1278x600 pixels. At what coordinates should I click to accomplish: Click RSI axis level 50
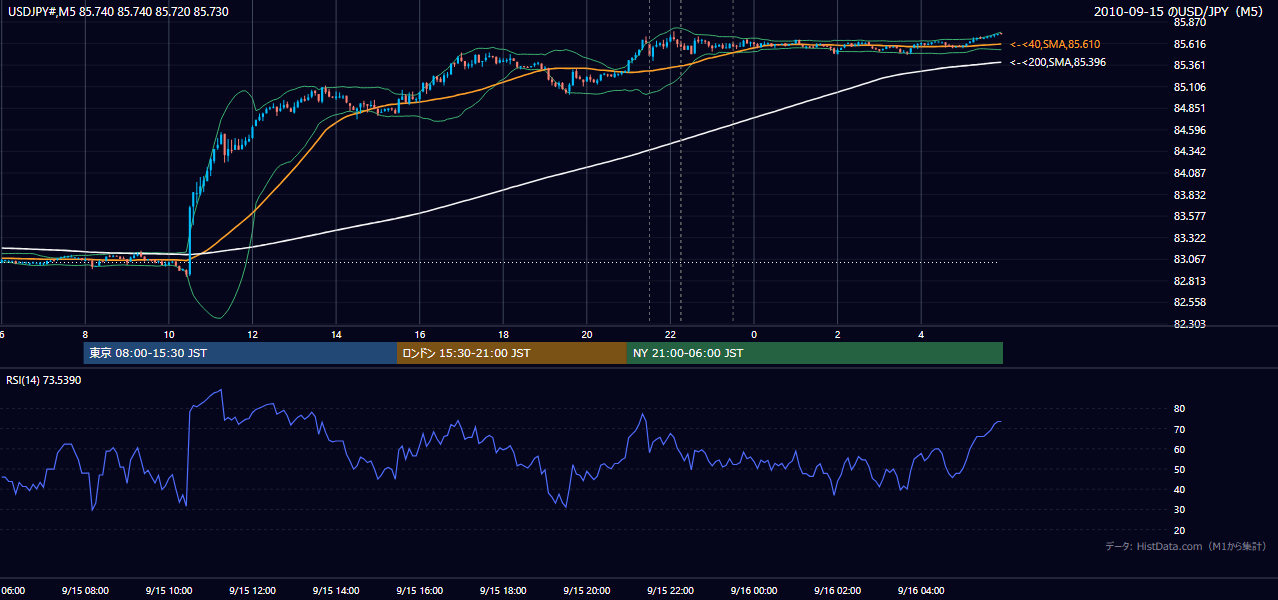pyautogui.click(x=1180, y=470)
